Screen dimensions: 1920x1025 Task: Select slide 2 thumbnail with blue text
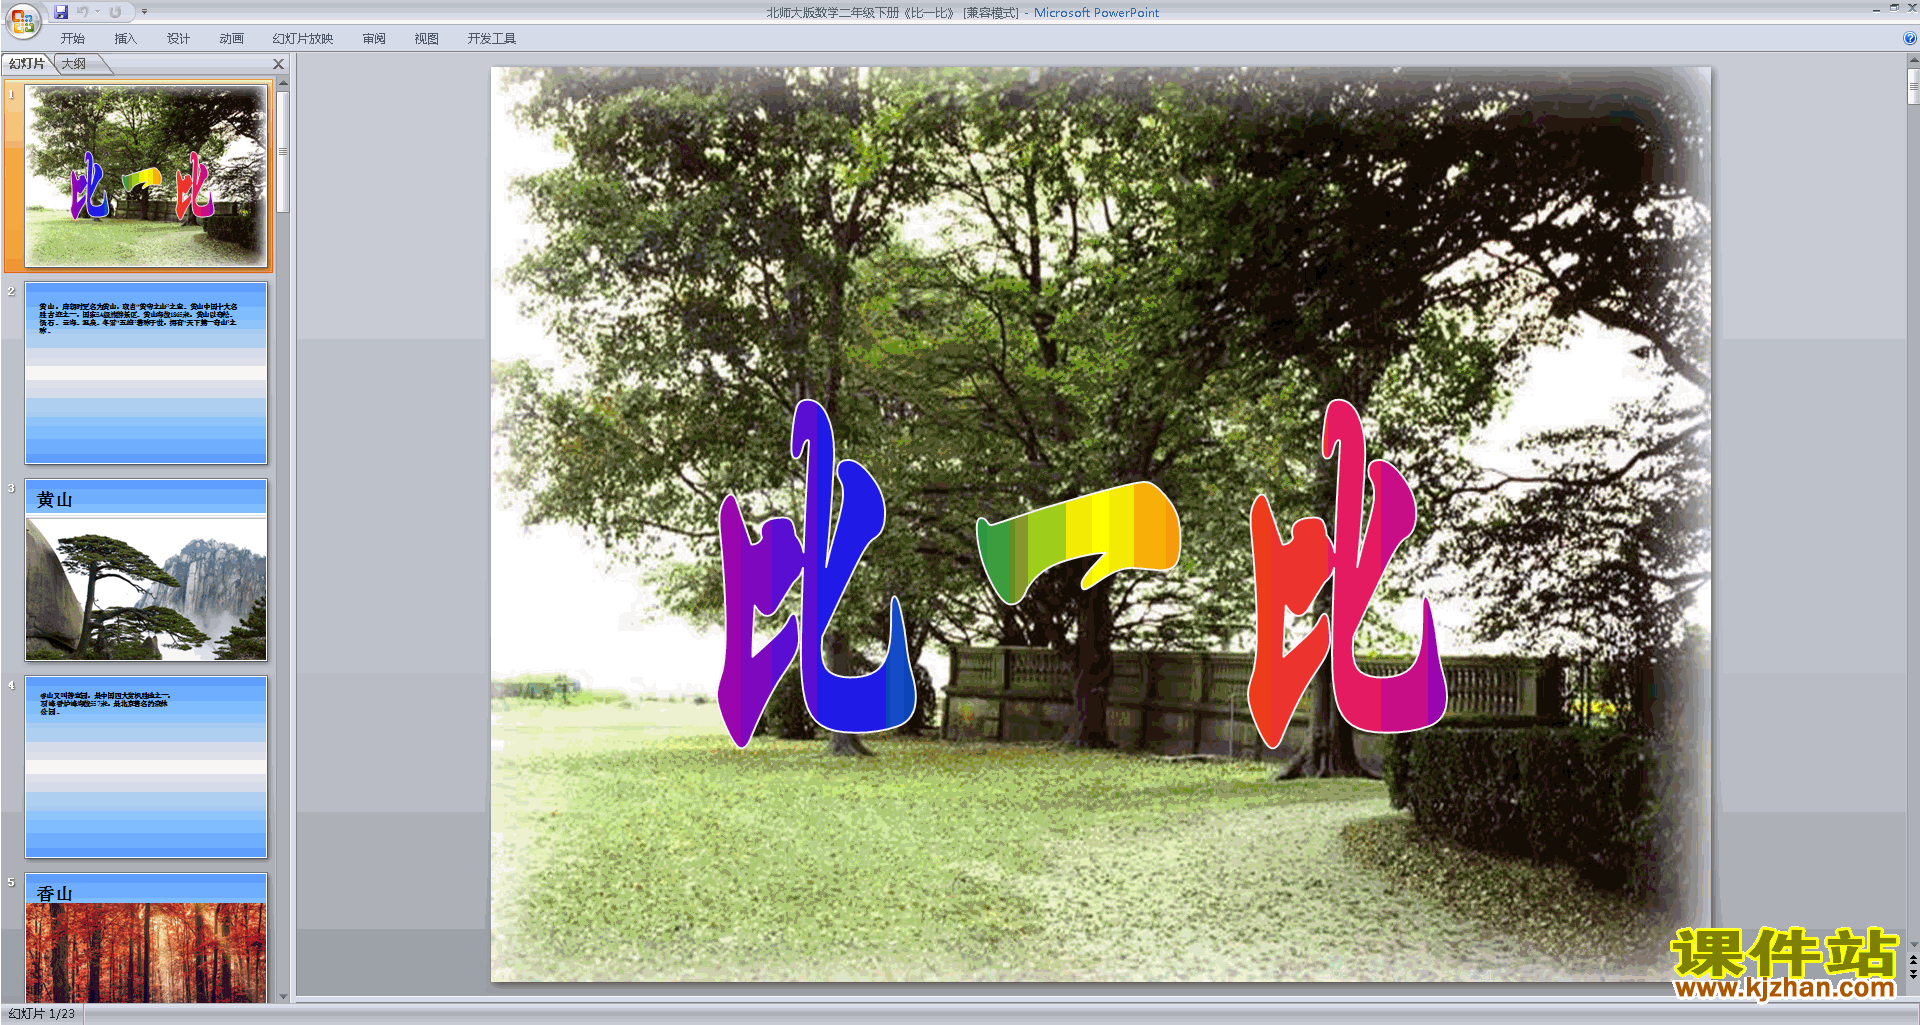pos(146,373)
